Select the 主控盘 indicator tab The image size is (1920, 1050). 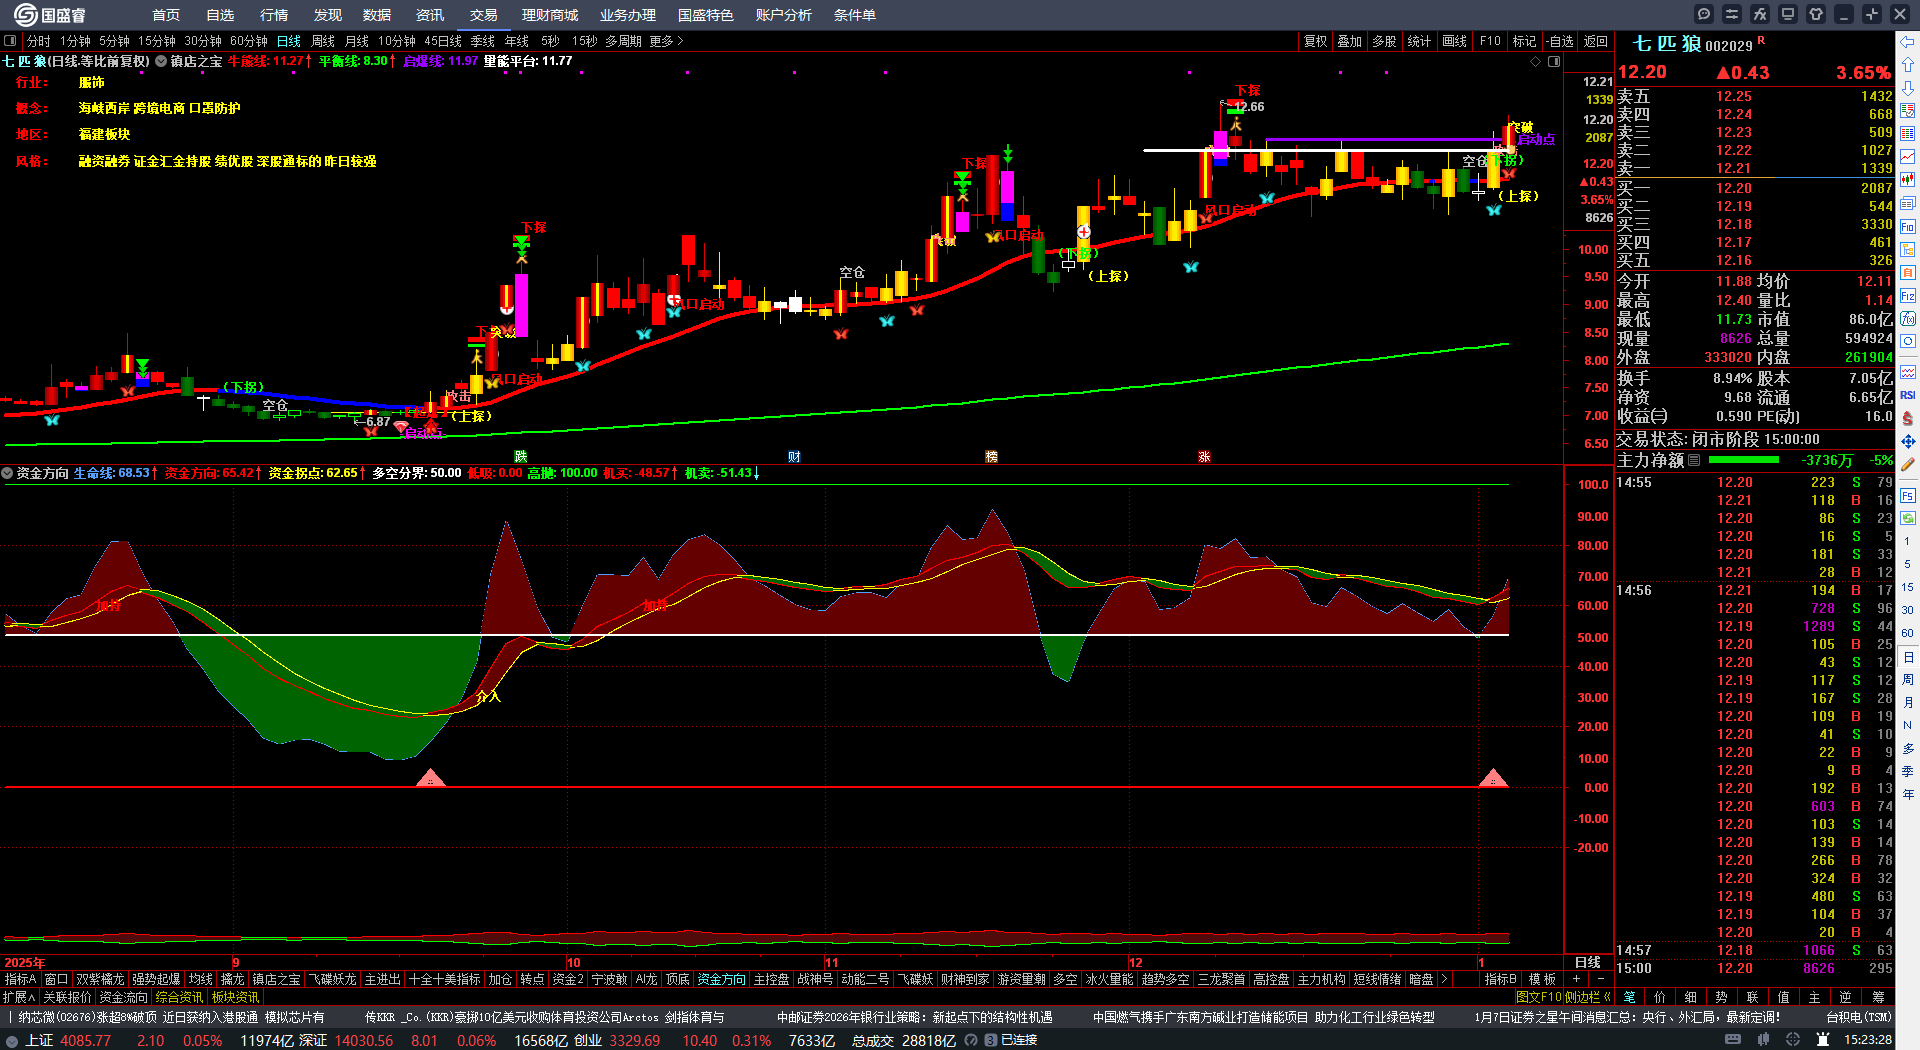[x=771, y=979]
